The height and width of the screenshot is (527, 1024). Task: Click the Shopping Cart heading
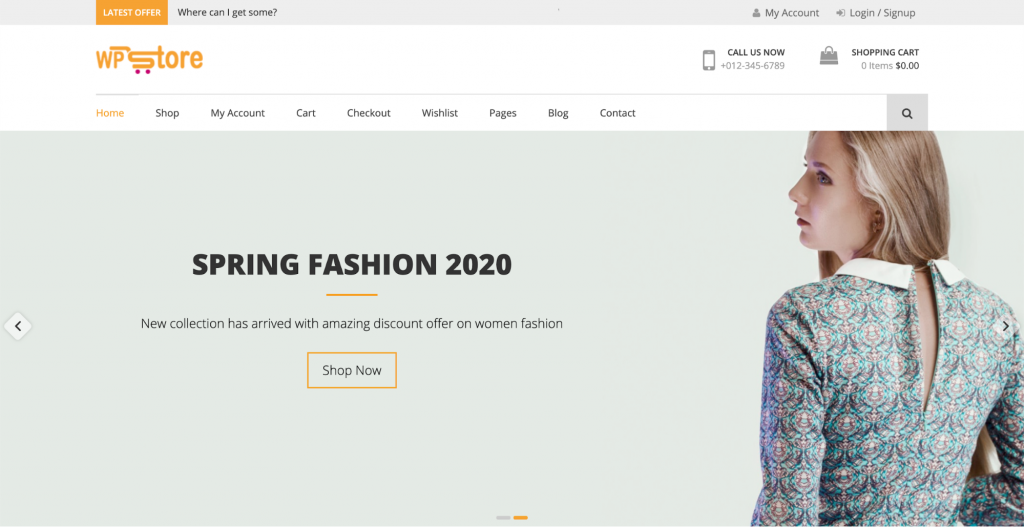[885, 52]
